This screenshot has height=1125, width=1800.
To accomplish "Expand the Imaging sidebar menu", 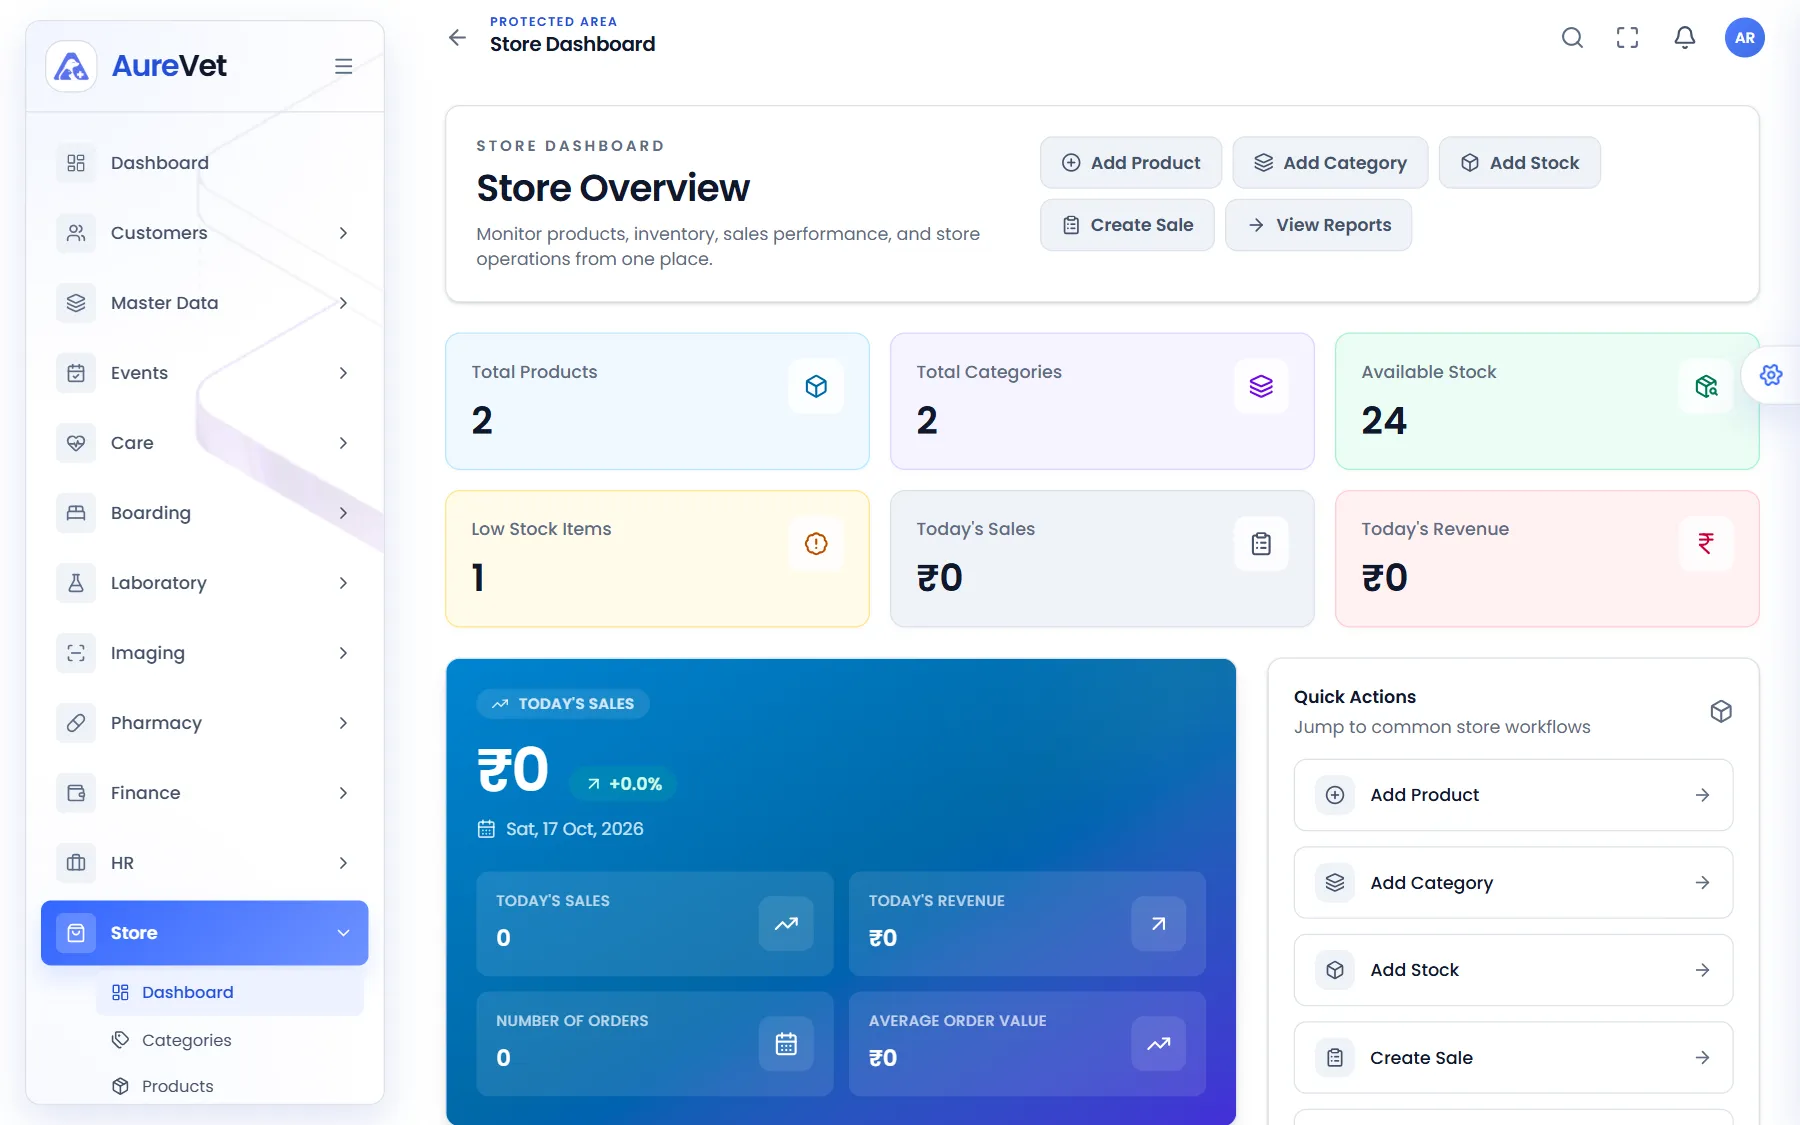I will point(205,653).
